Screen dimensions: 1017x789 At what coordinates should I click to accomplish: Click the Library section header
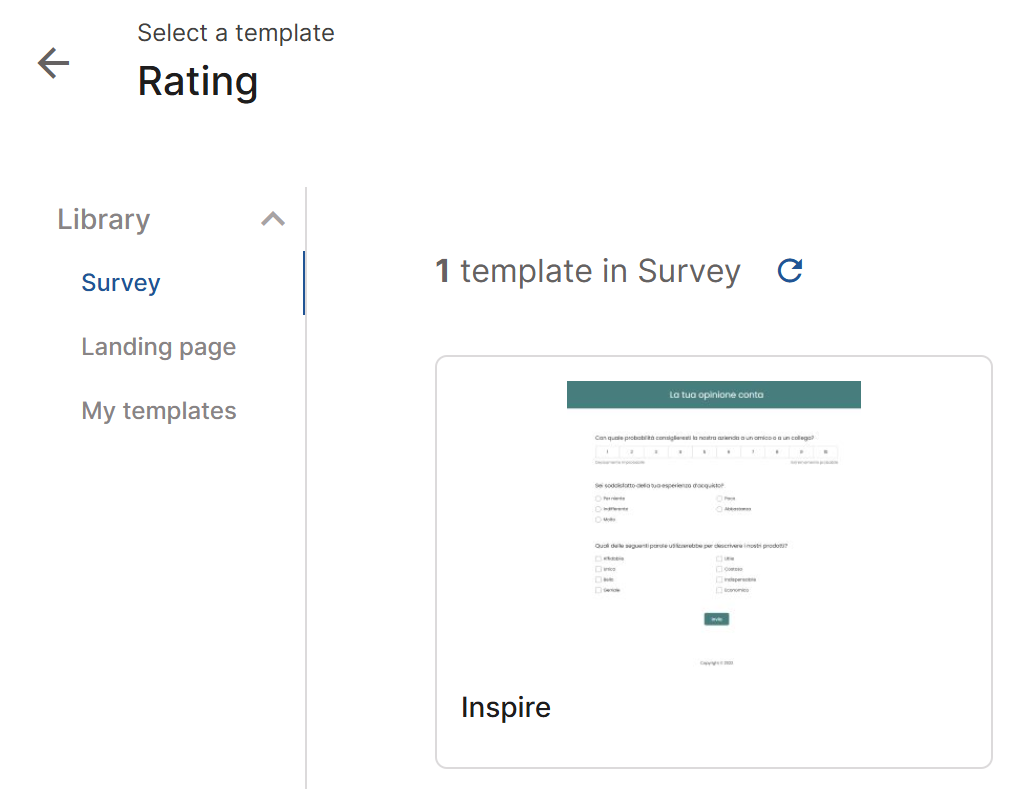pos(104,219)
